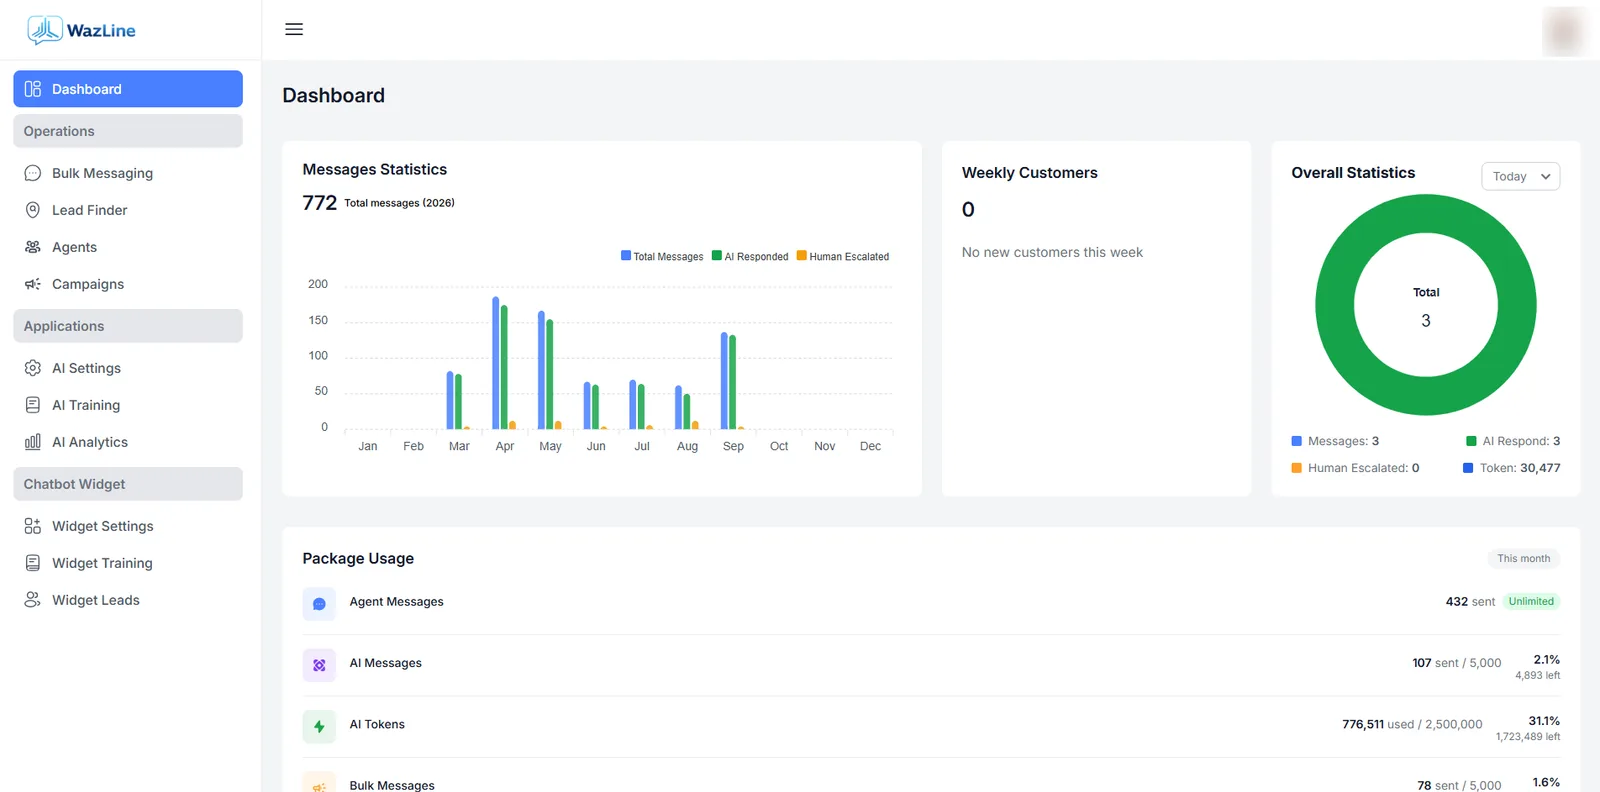Toggle the AI Responded legend swatch

[717, 256]
